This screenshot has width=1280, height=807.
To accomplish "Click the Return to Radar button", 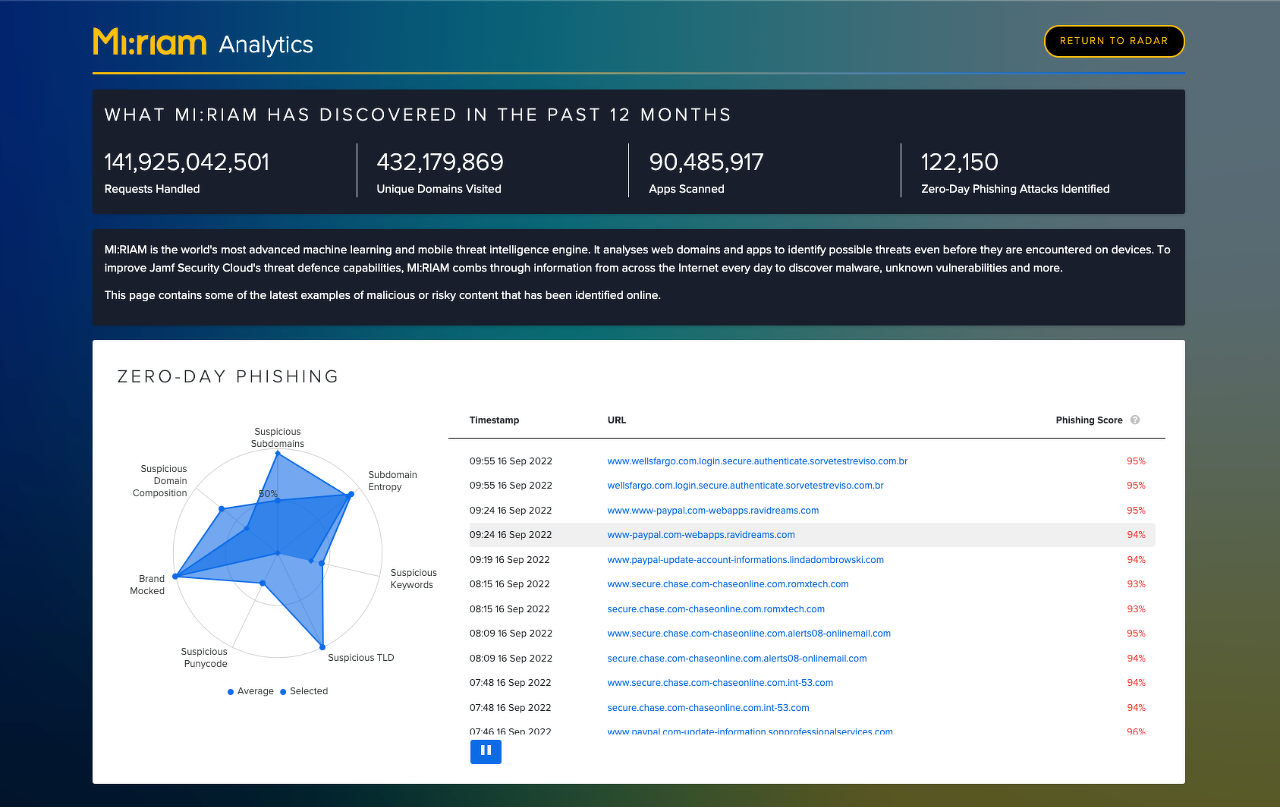I will tap(1114, 41).
